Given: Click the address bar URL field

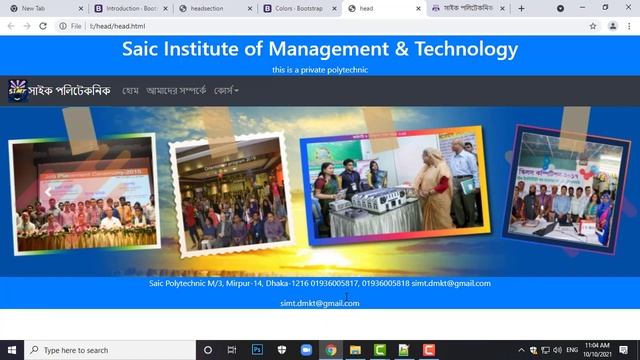Looking at the screenshot, I should (x=327, y=26).
